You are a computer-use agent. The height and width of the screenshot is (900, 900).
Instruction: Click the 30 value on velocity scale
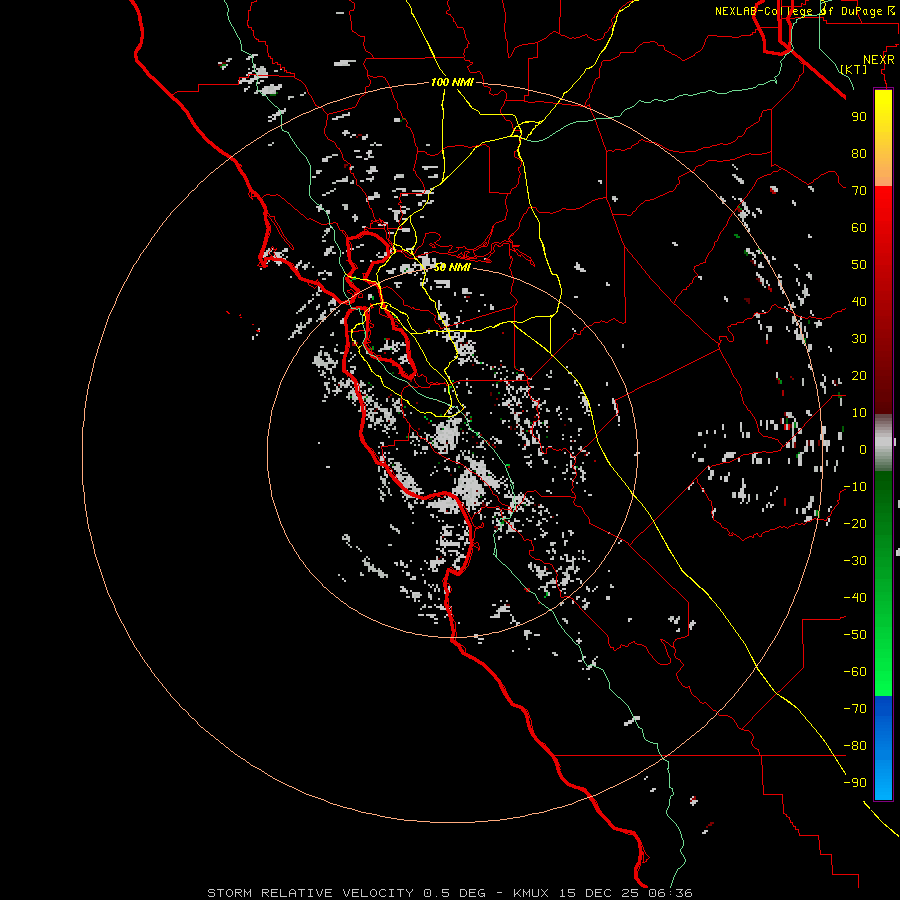[x=859, y=339]
